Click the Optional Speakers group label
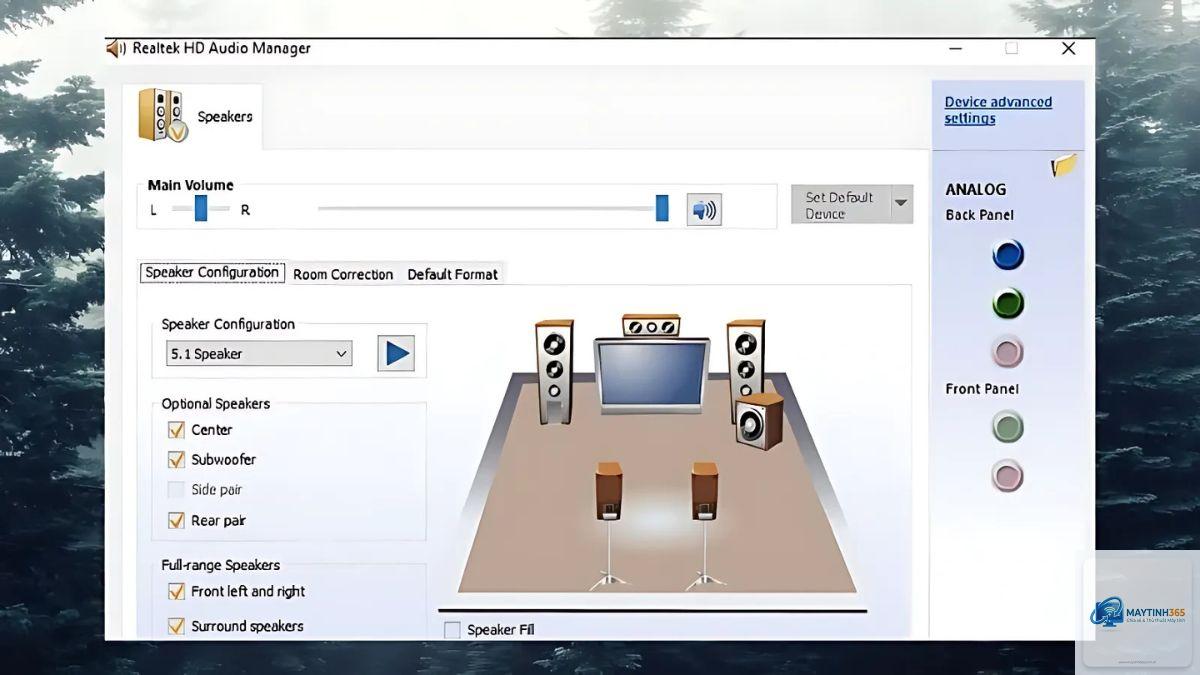Image resolution: width=1200 pixels, height=675 pixels. point(216,404)
